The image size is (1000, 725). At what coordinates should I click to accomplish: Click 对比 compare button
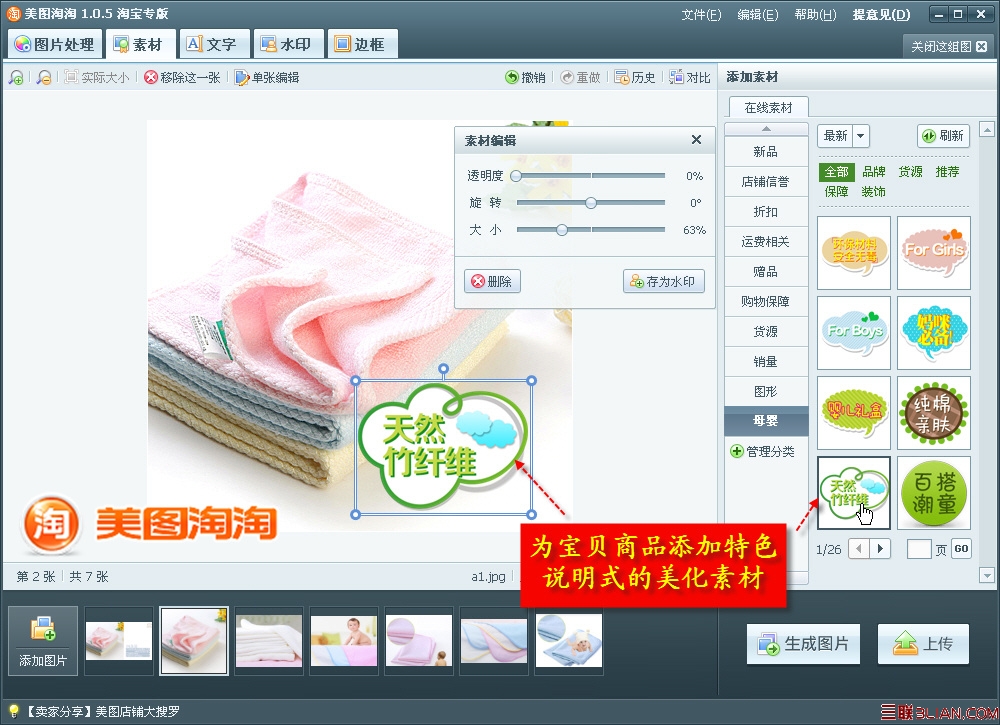690,77
